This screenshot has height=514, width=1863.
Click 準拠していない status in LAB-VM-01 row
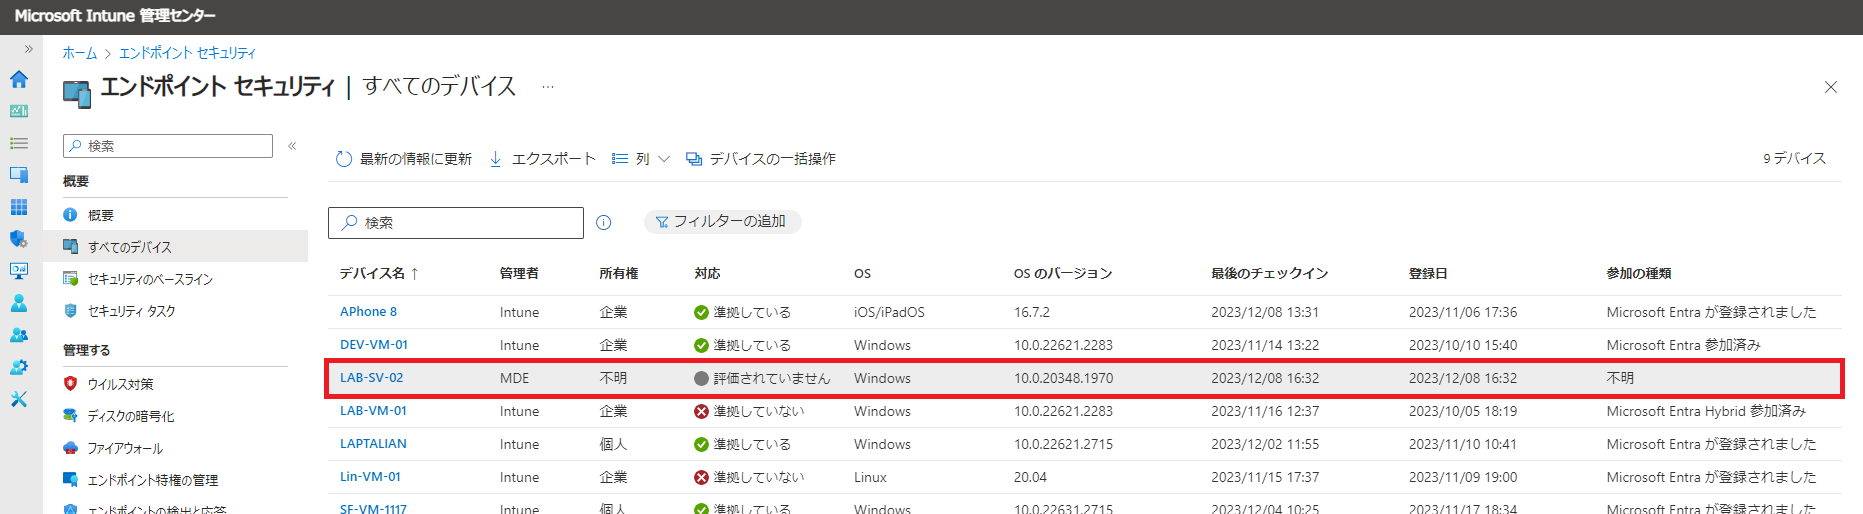point(749,411)
